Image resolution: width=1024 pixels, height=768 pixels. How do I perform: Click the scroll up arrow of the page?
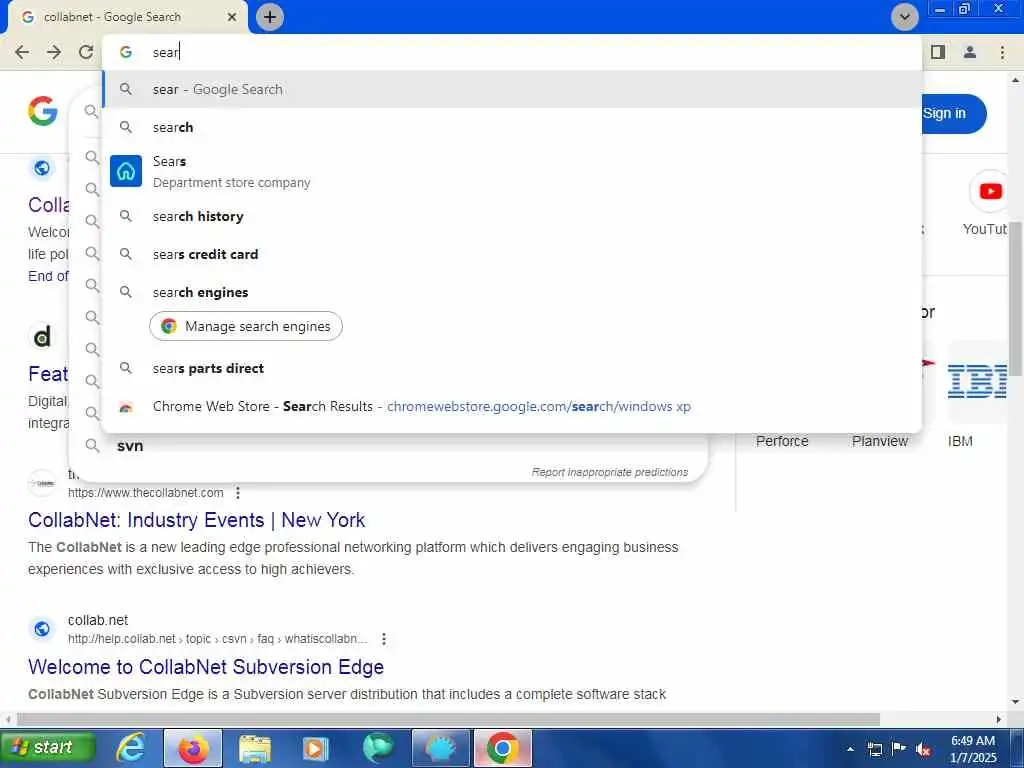[1016, 80]
